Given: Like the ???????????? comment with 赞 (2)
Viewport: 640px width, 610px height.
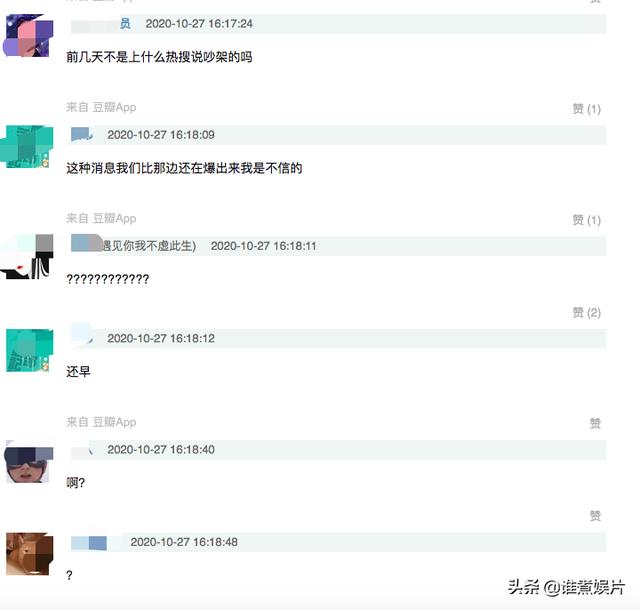Looking at the screenshot, I should [x=587, y=312].
